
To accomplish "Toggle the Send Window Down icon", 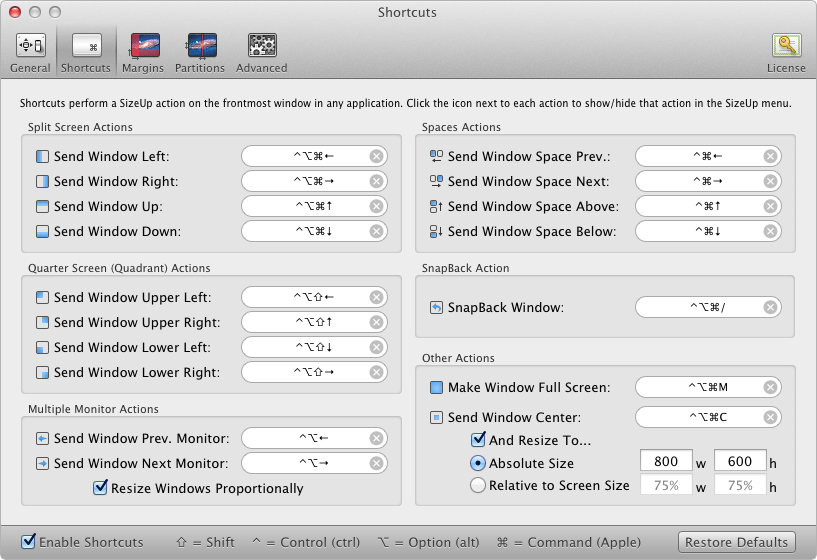I will (x=42, y=232).
